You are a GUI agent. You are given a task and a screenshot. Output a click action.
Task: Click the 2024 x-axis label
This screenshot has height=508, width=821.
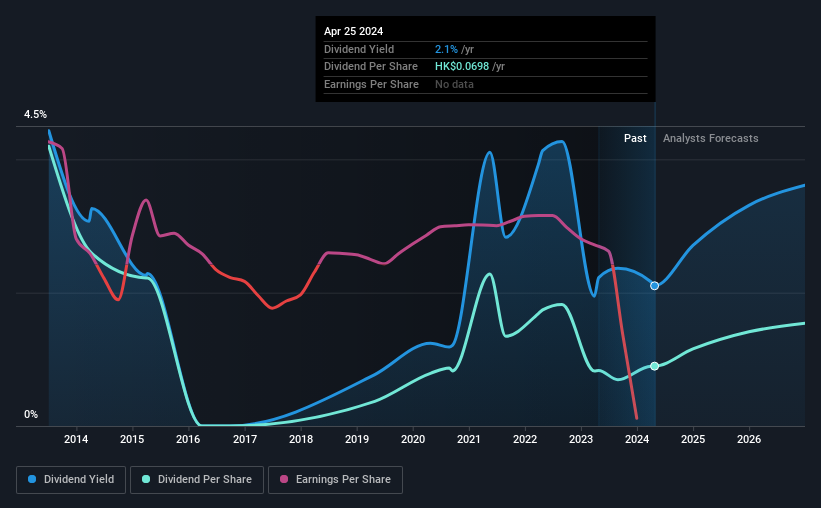point(637,439)
